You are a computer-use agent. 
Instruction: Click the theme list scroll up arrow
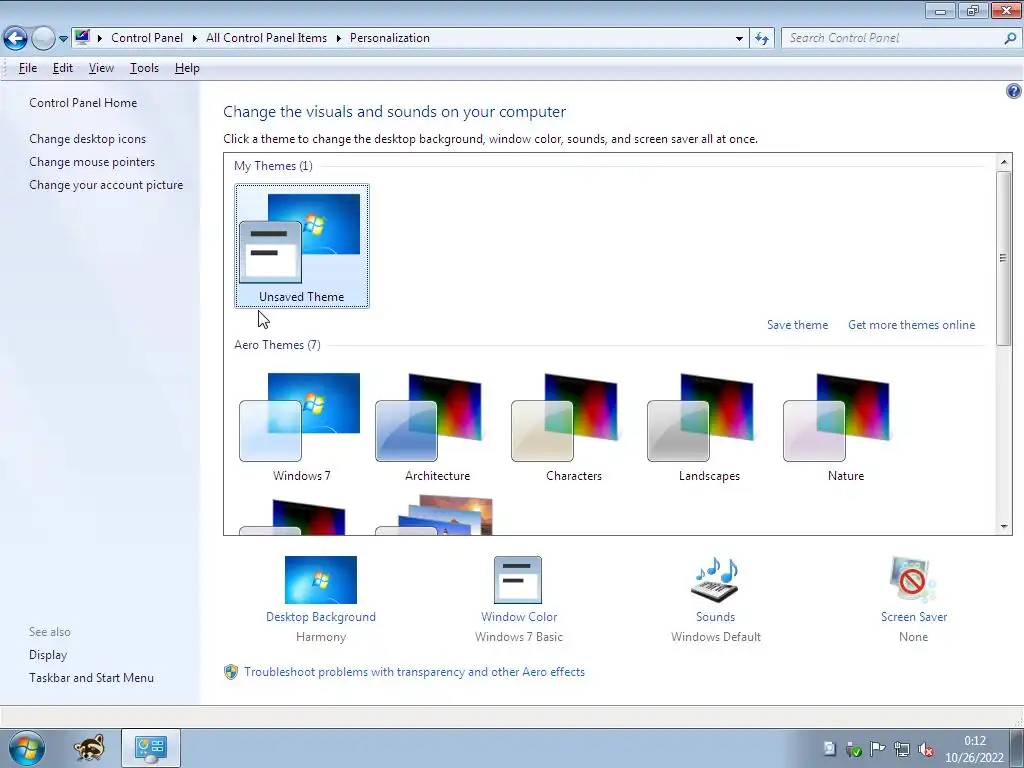tap(1004, 161)
